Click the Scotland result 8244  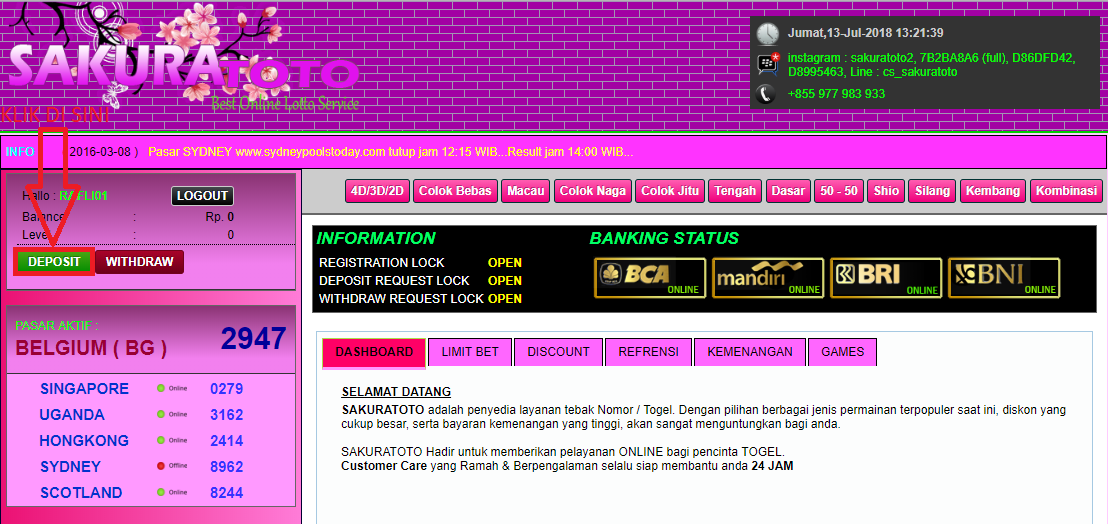[227, 493]
